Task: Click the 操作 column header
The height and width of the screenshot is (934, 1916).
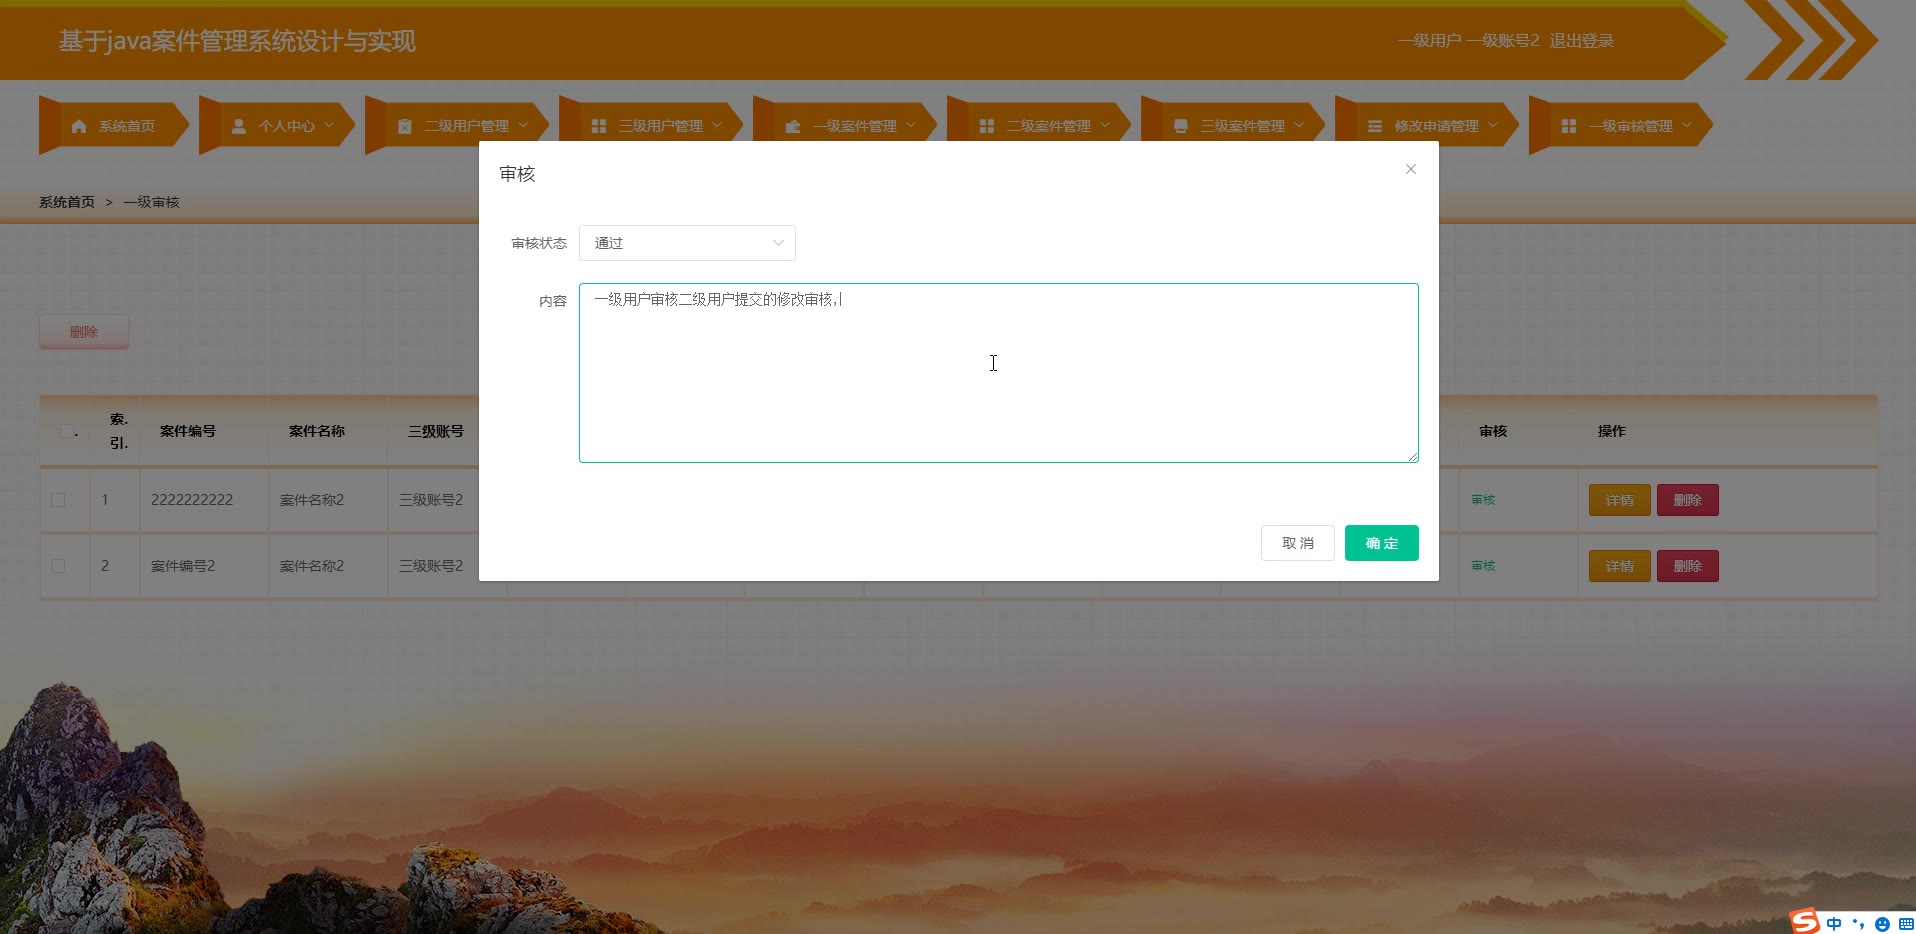Action: [x=1611, y=431]
